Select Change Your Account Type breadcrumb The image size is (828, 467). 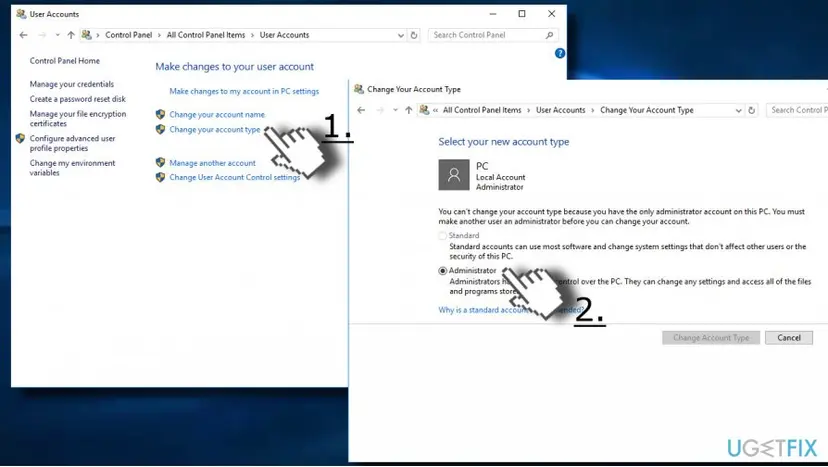[646, 110]
